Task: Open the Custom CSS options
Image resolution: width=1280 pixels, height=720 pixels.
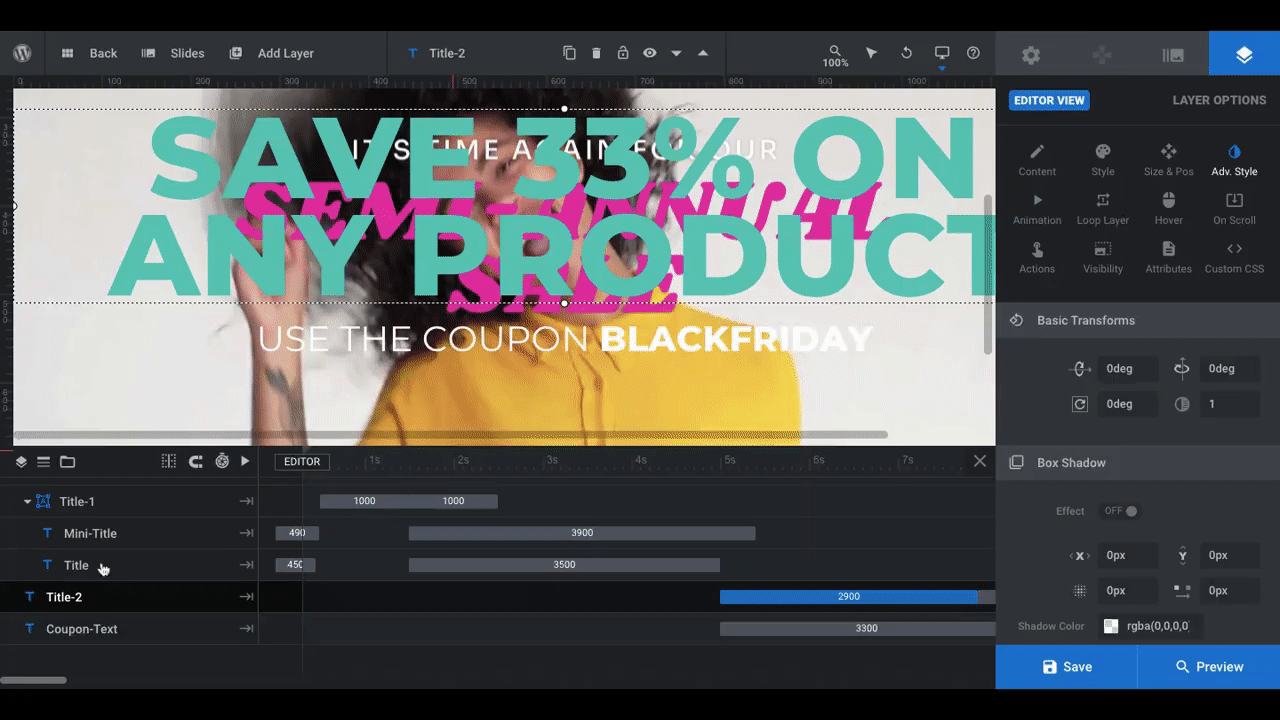Action: pyautogui.click(x=1234, y=257)
